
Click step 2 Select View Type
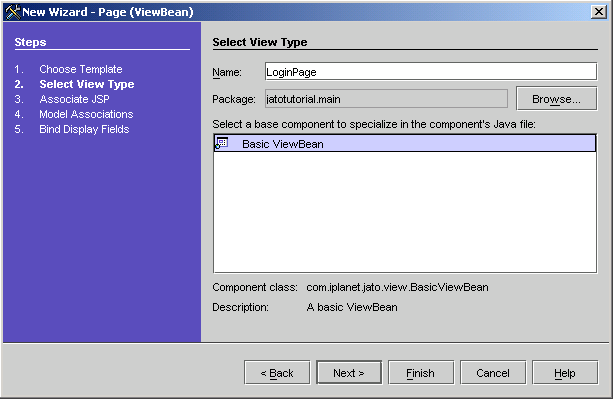[87, 84]
